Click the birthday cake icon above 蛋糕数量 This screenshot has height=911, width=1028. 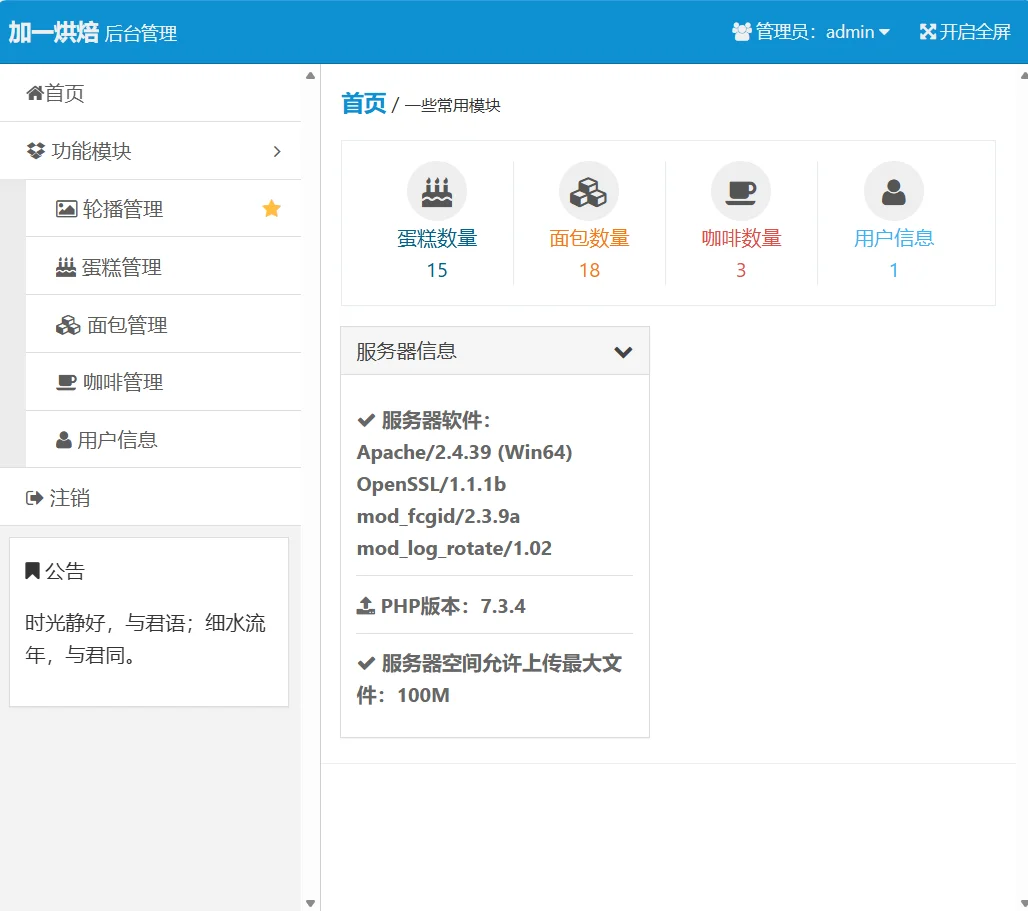click(x=437, y=190)
